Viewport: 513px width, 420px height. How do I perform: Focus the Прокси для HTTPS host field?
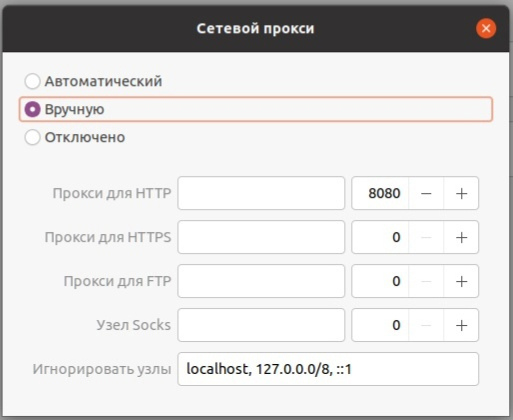pos(261,237)
